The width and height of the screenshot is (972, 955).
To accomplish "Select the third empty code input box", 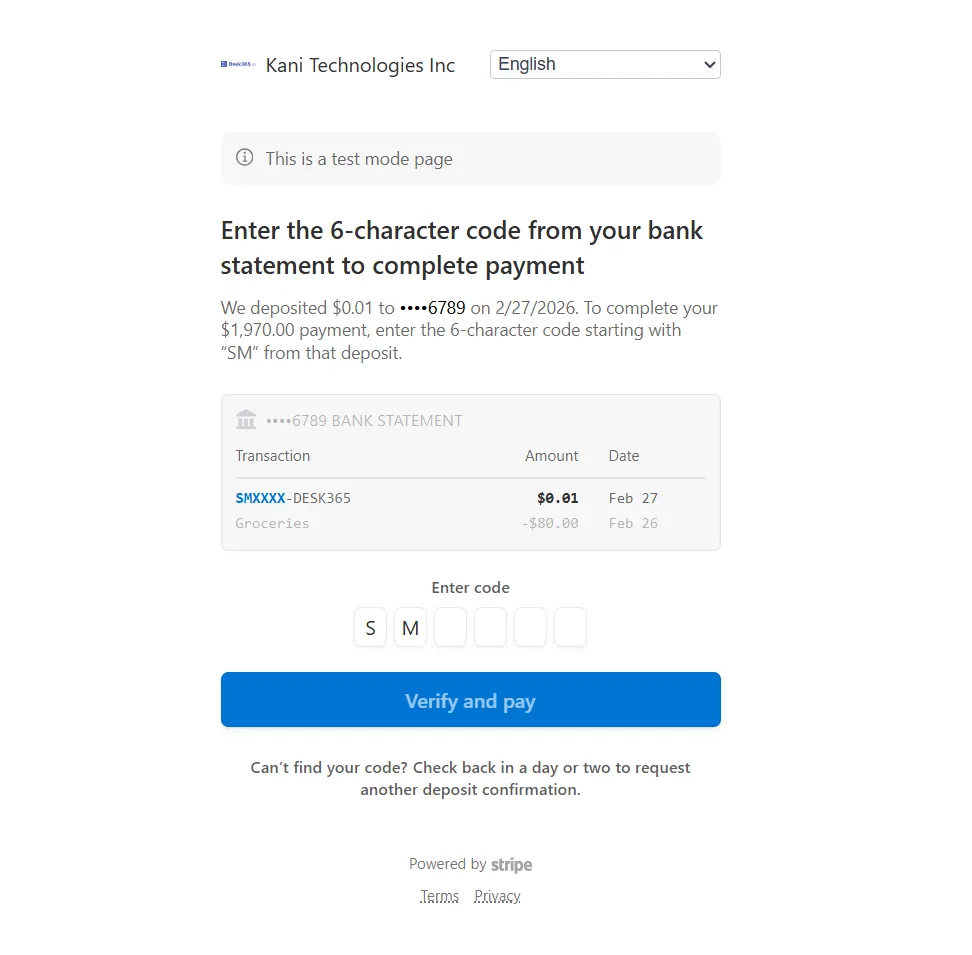I will pos(530,627).
